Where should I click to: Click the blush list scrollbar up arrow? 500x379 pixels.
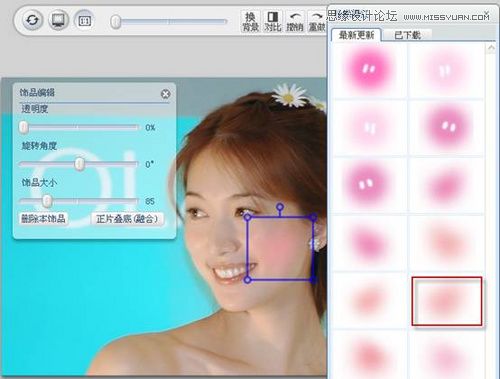[491, 49]
